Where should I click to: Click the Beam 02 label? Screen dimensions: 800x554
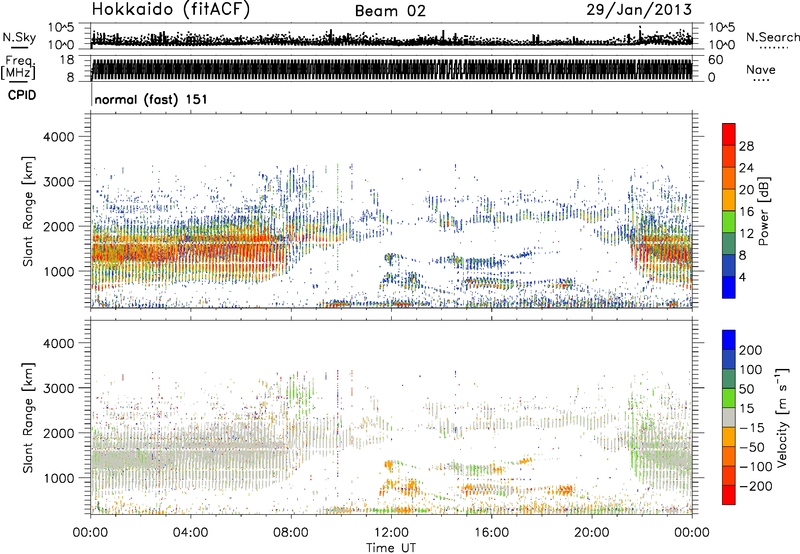pyautogui.click(x=390, y=11)
